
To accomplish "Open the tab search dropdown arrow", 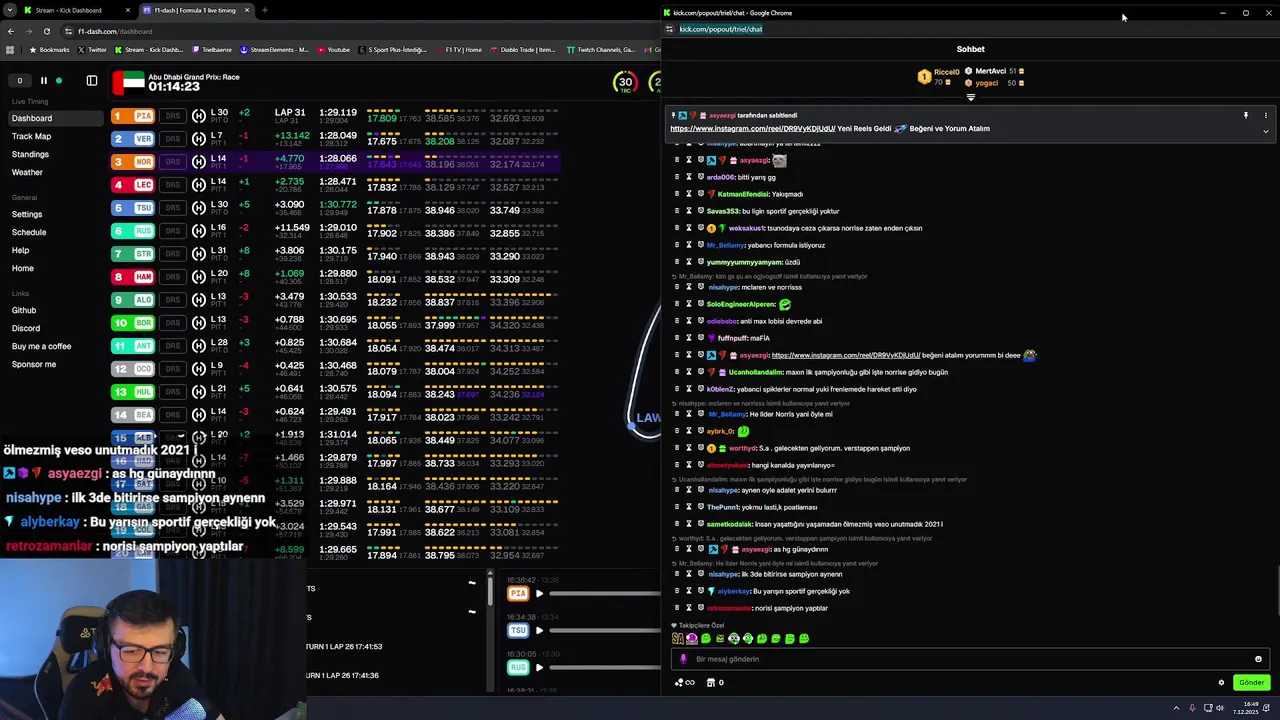I will click(8, 10).
